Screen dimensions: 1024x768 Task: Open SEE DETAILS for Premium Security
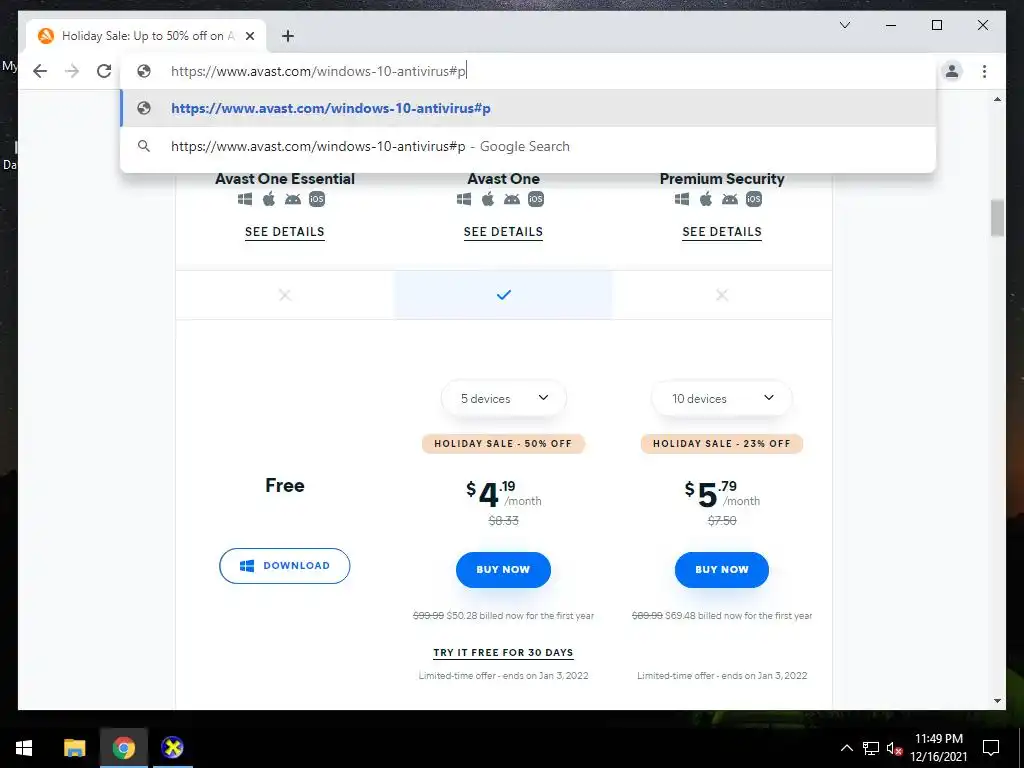722,232
